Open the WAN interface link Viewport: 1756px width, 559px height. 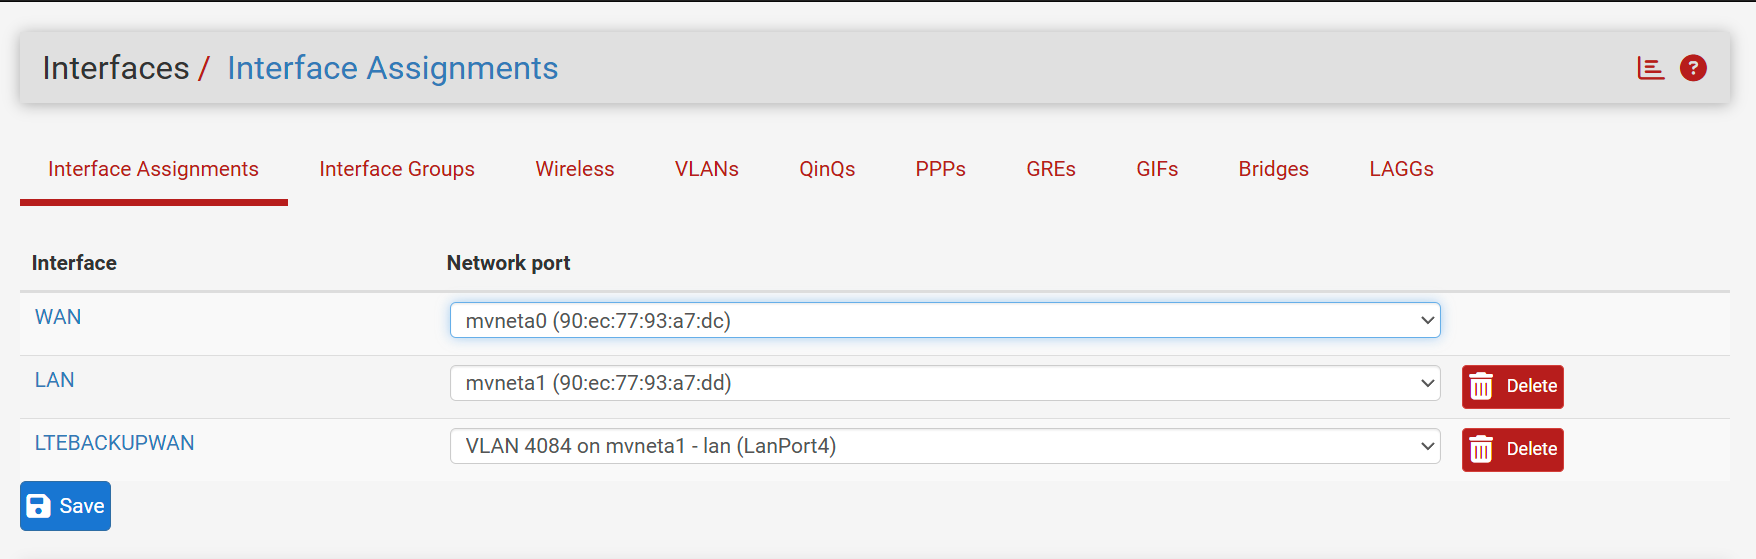[58, 317]
